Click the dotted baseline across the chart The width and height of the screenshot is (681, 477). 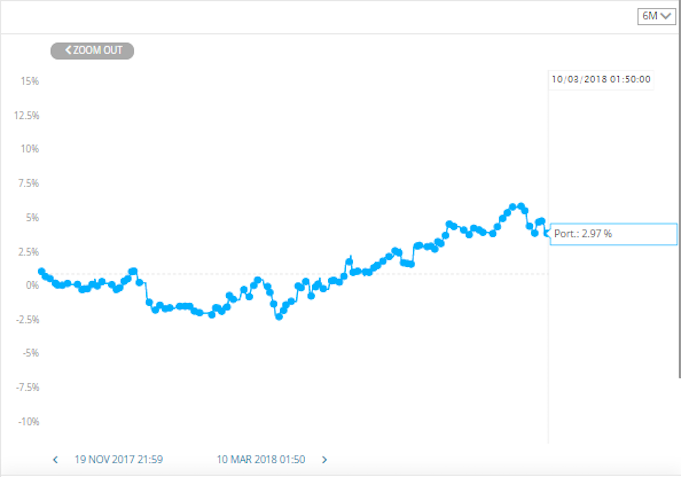coord(295,274)
